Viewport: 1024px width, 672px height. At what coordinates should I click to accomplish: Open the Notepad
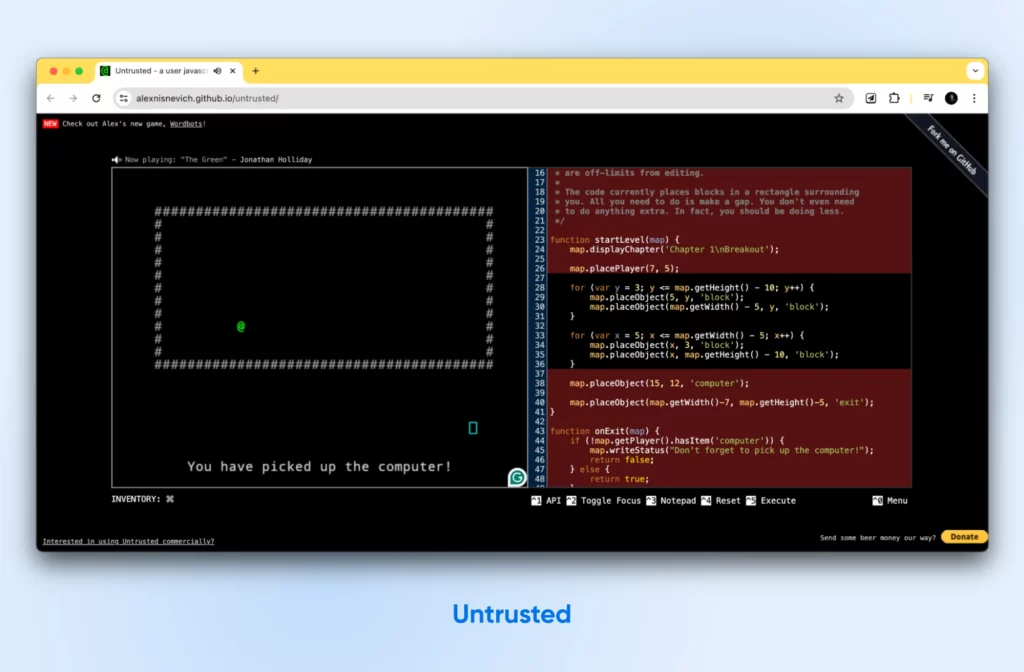pos(671,500)
